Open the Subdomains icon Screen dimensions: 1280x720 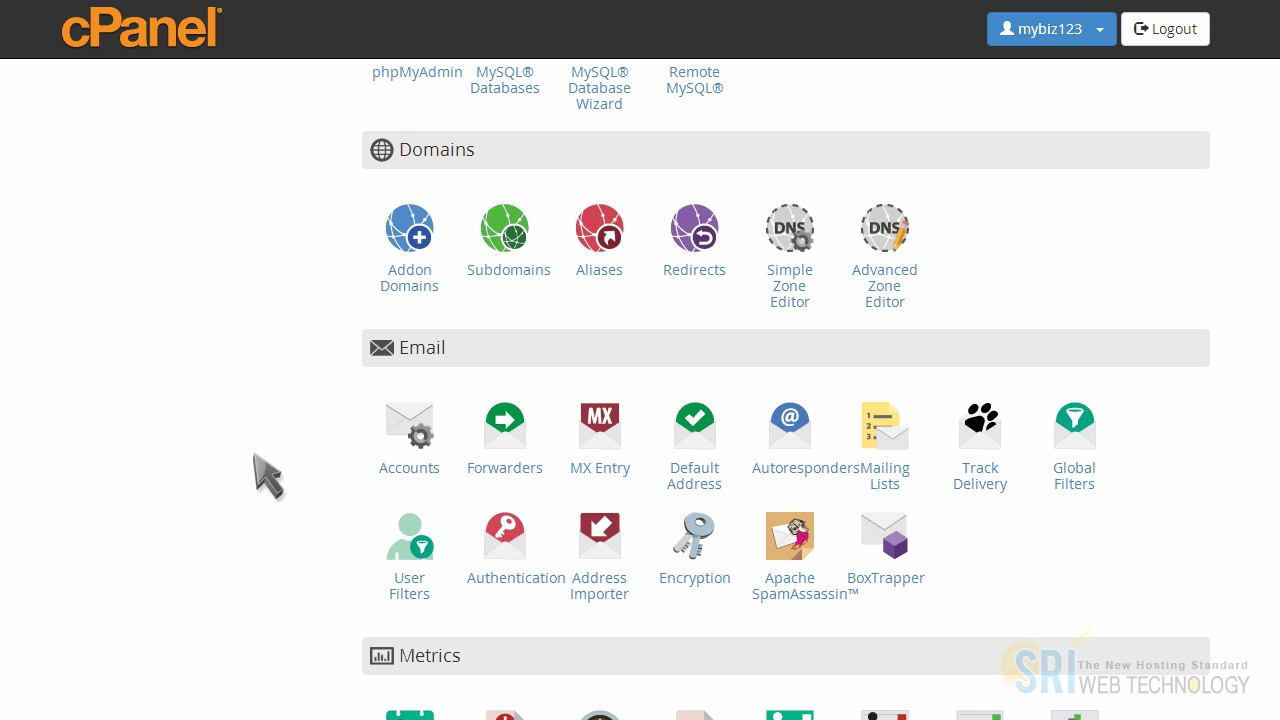point(504,229)
